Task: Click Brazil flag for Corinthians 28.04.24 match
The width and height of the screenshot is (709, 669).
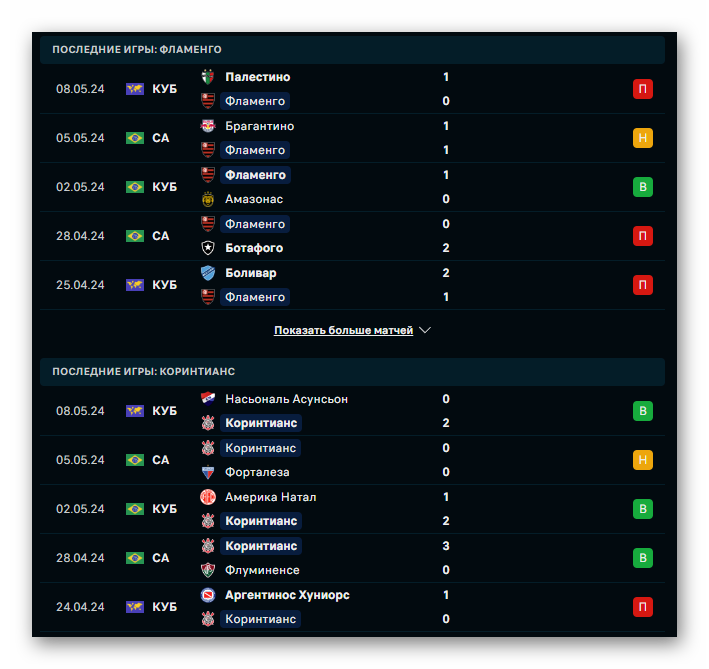Action: (x=135, y=558)
